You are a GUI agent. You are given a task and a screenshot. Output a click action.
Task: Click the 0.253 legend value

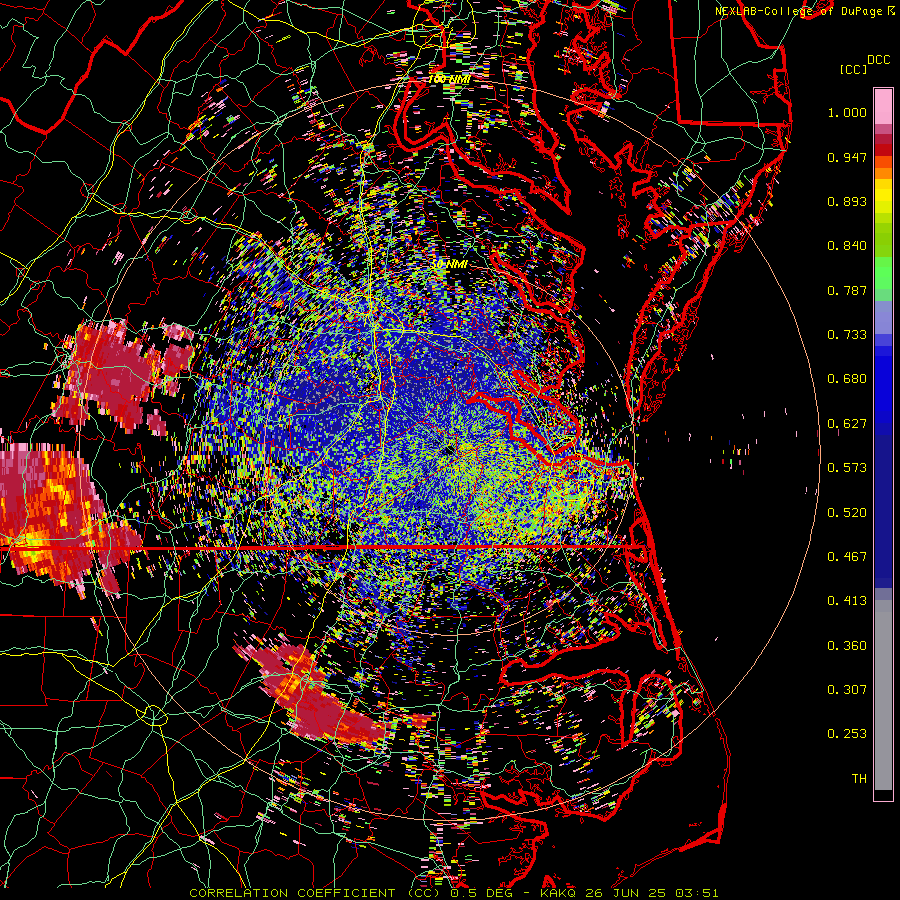point(847,734)
